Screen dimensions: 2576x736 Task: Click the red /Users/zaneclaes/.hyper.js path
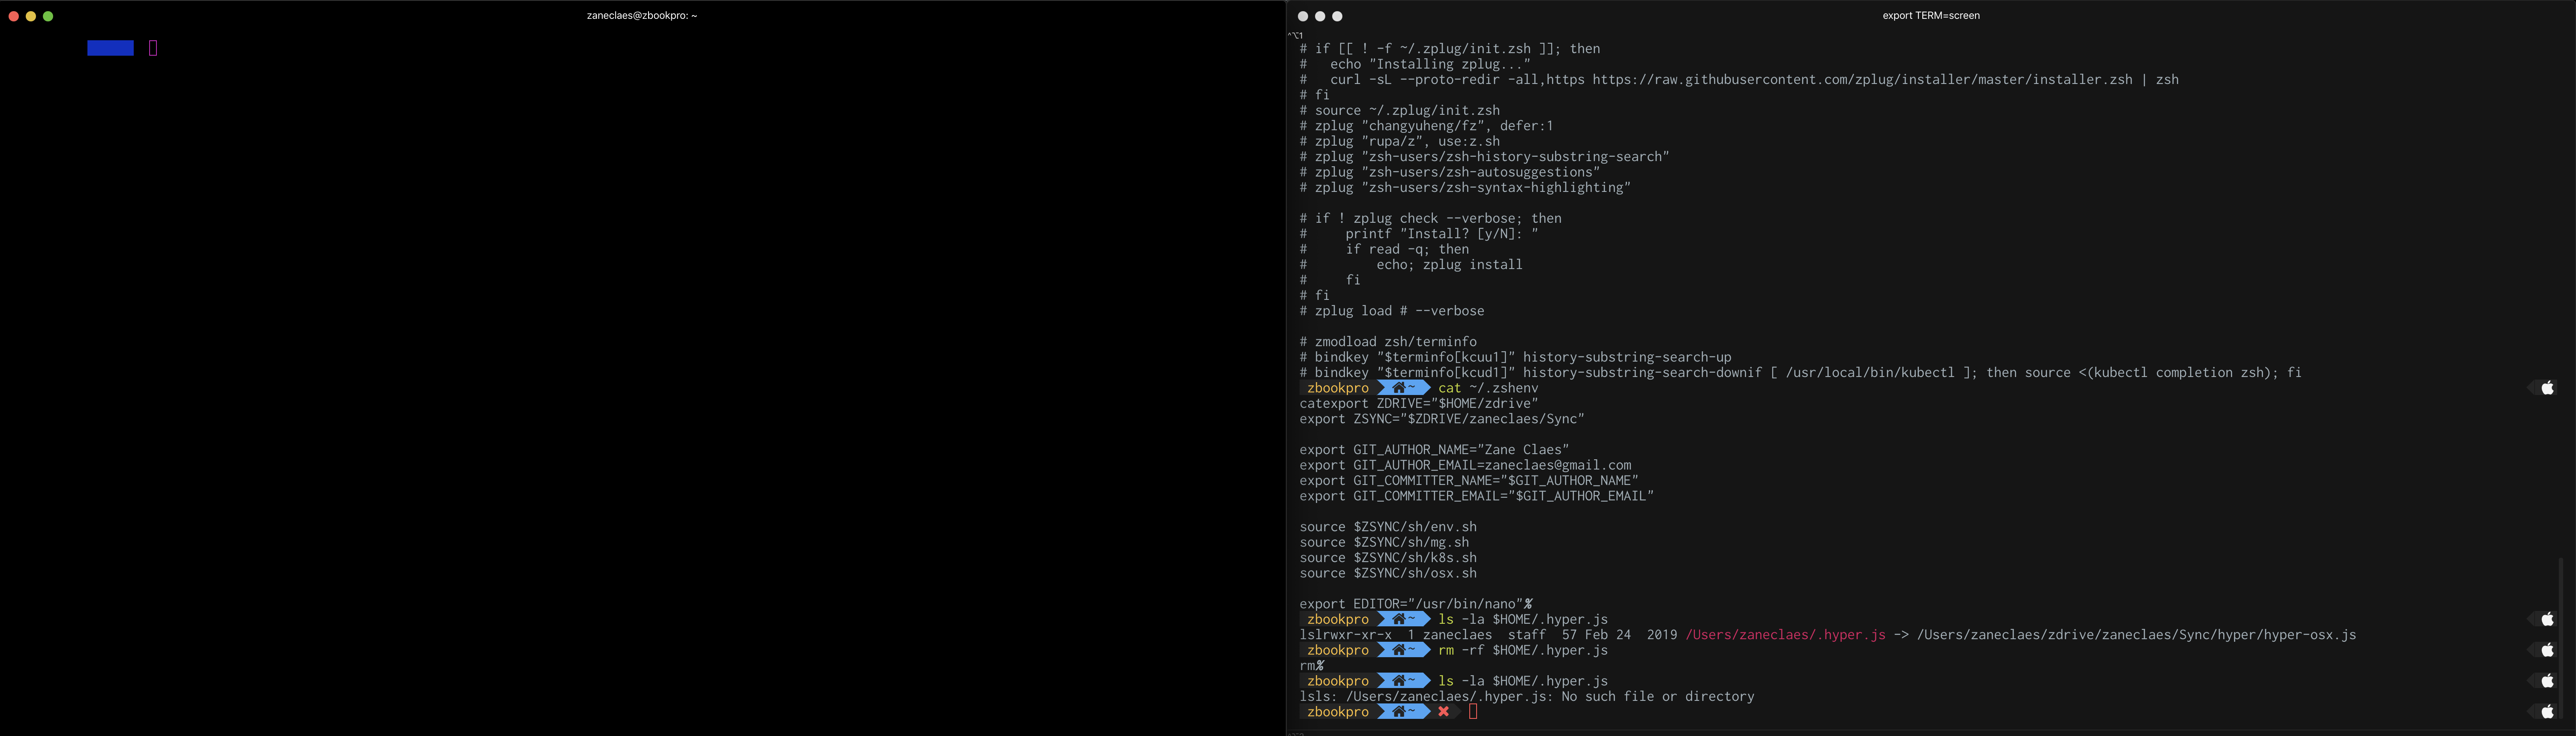point(1785,635)
